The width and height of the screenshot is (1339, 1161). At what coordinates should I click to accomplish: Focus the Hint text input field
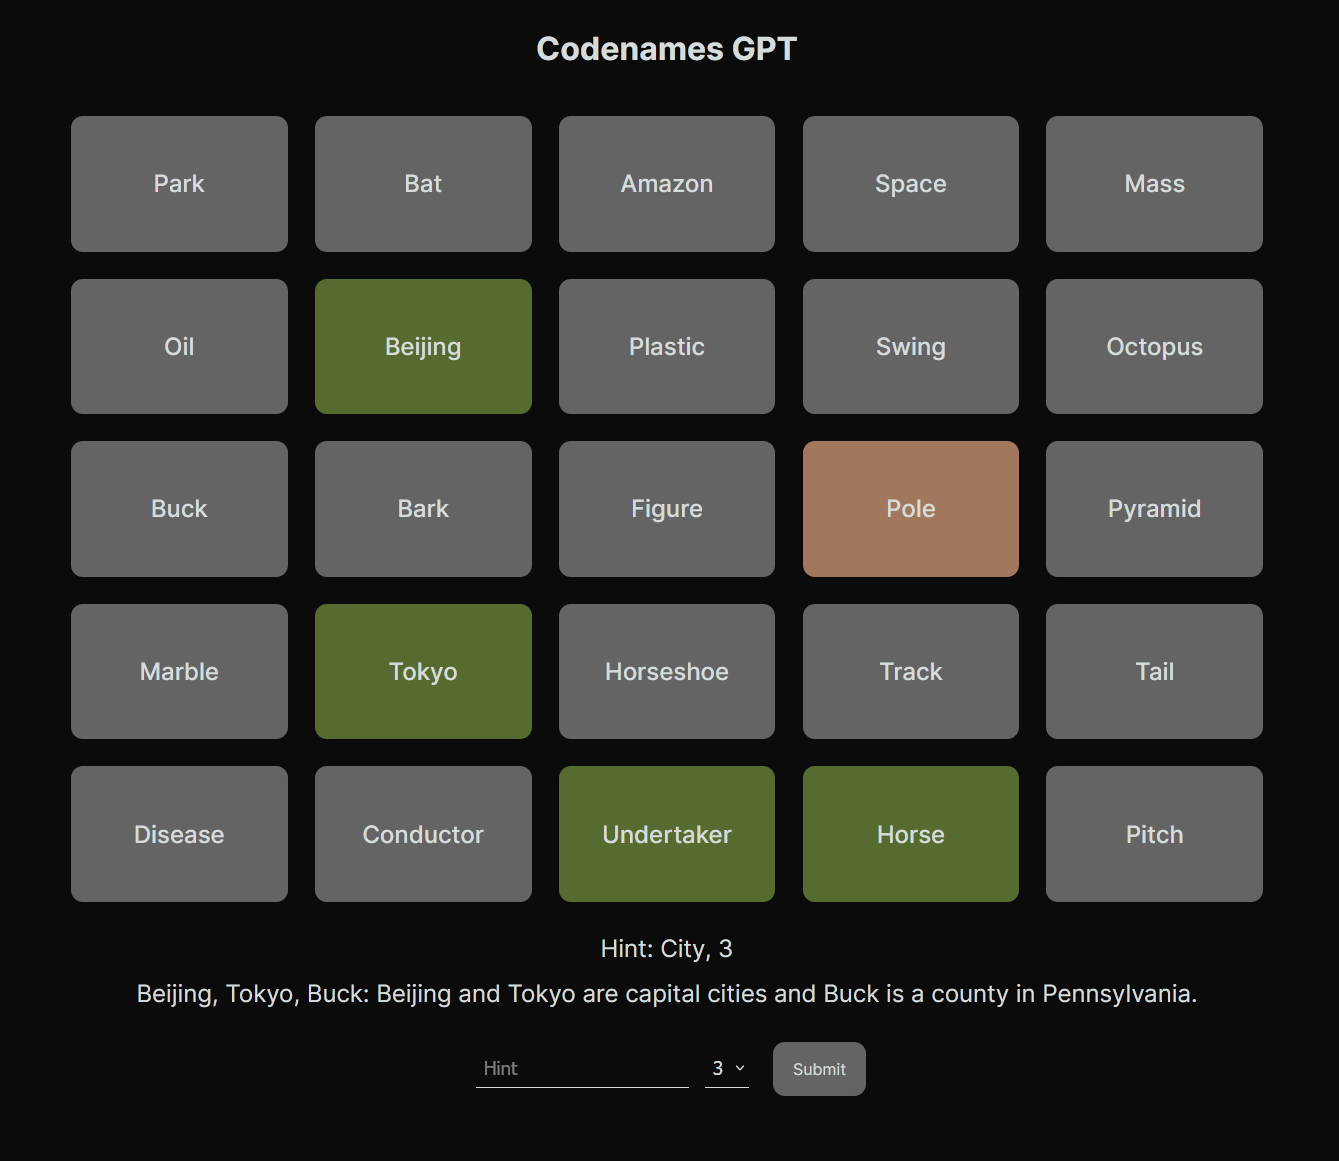pos(582,1069)
